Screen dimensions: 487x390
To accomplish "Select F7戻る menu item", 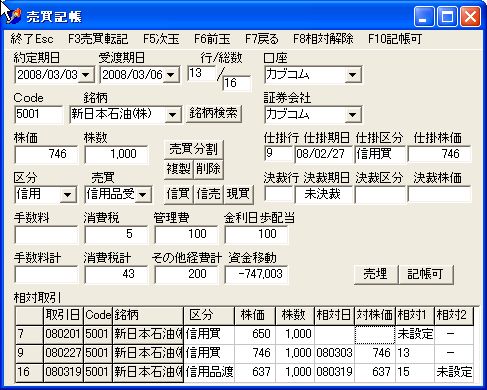I will 262,39.
